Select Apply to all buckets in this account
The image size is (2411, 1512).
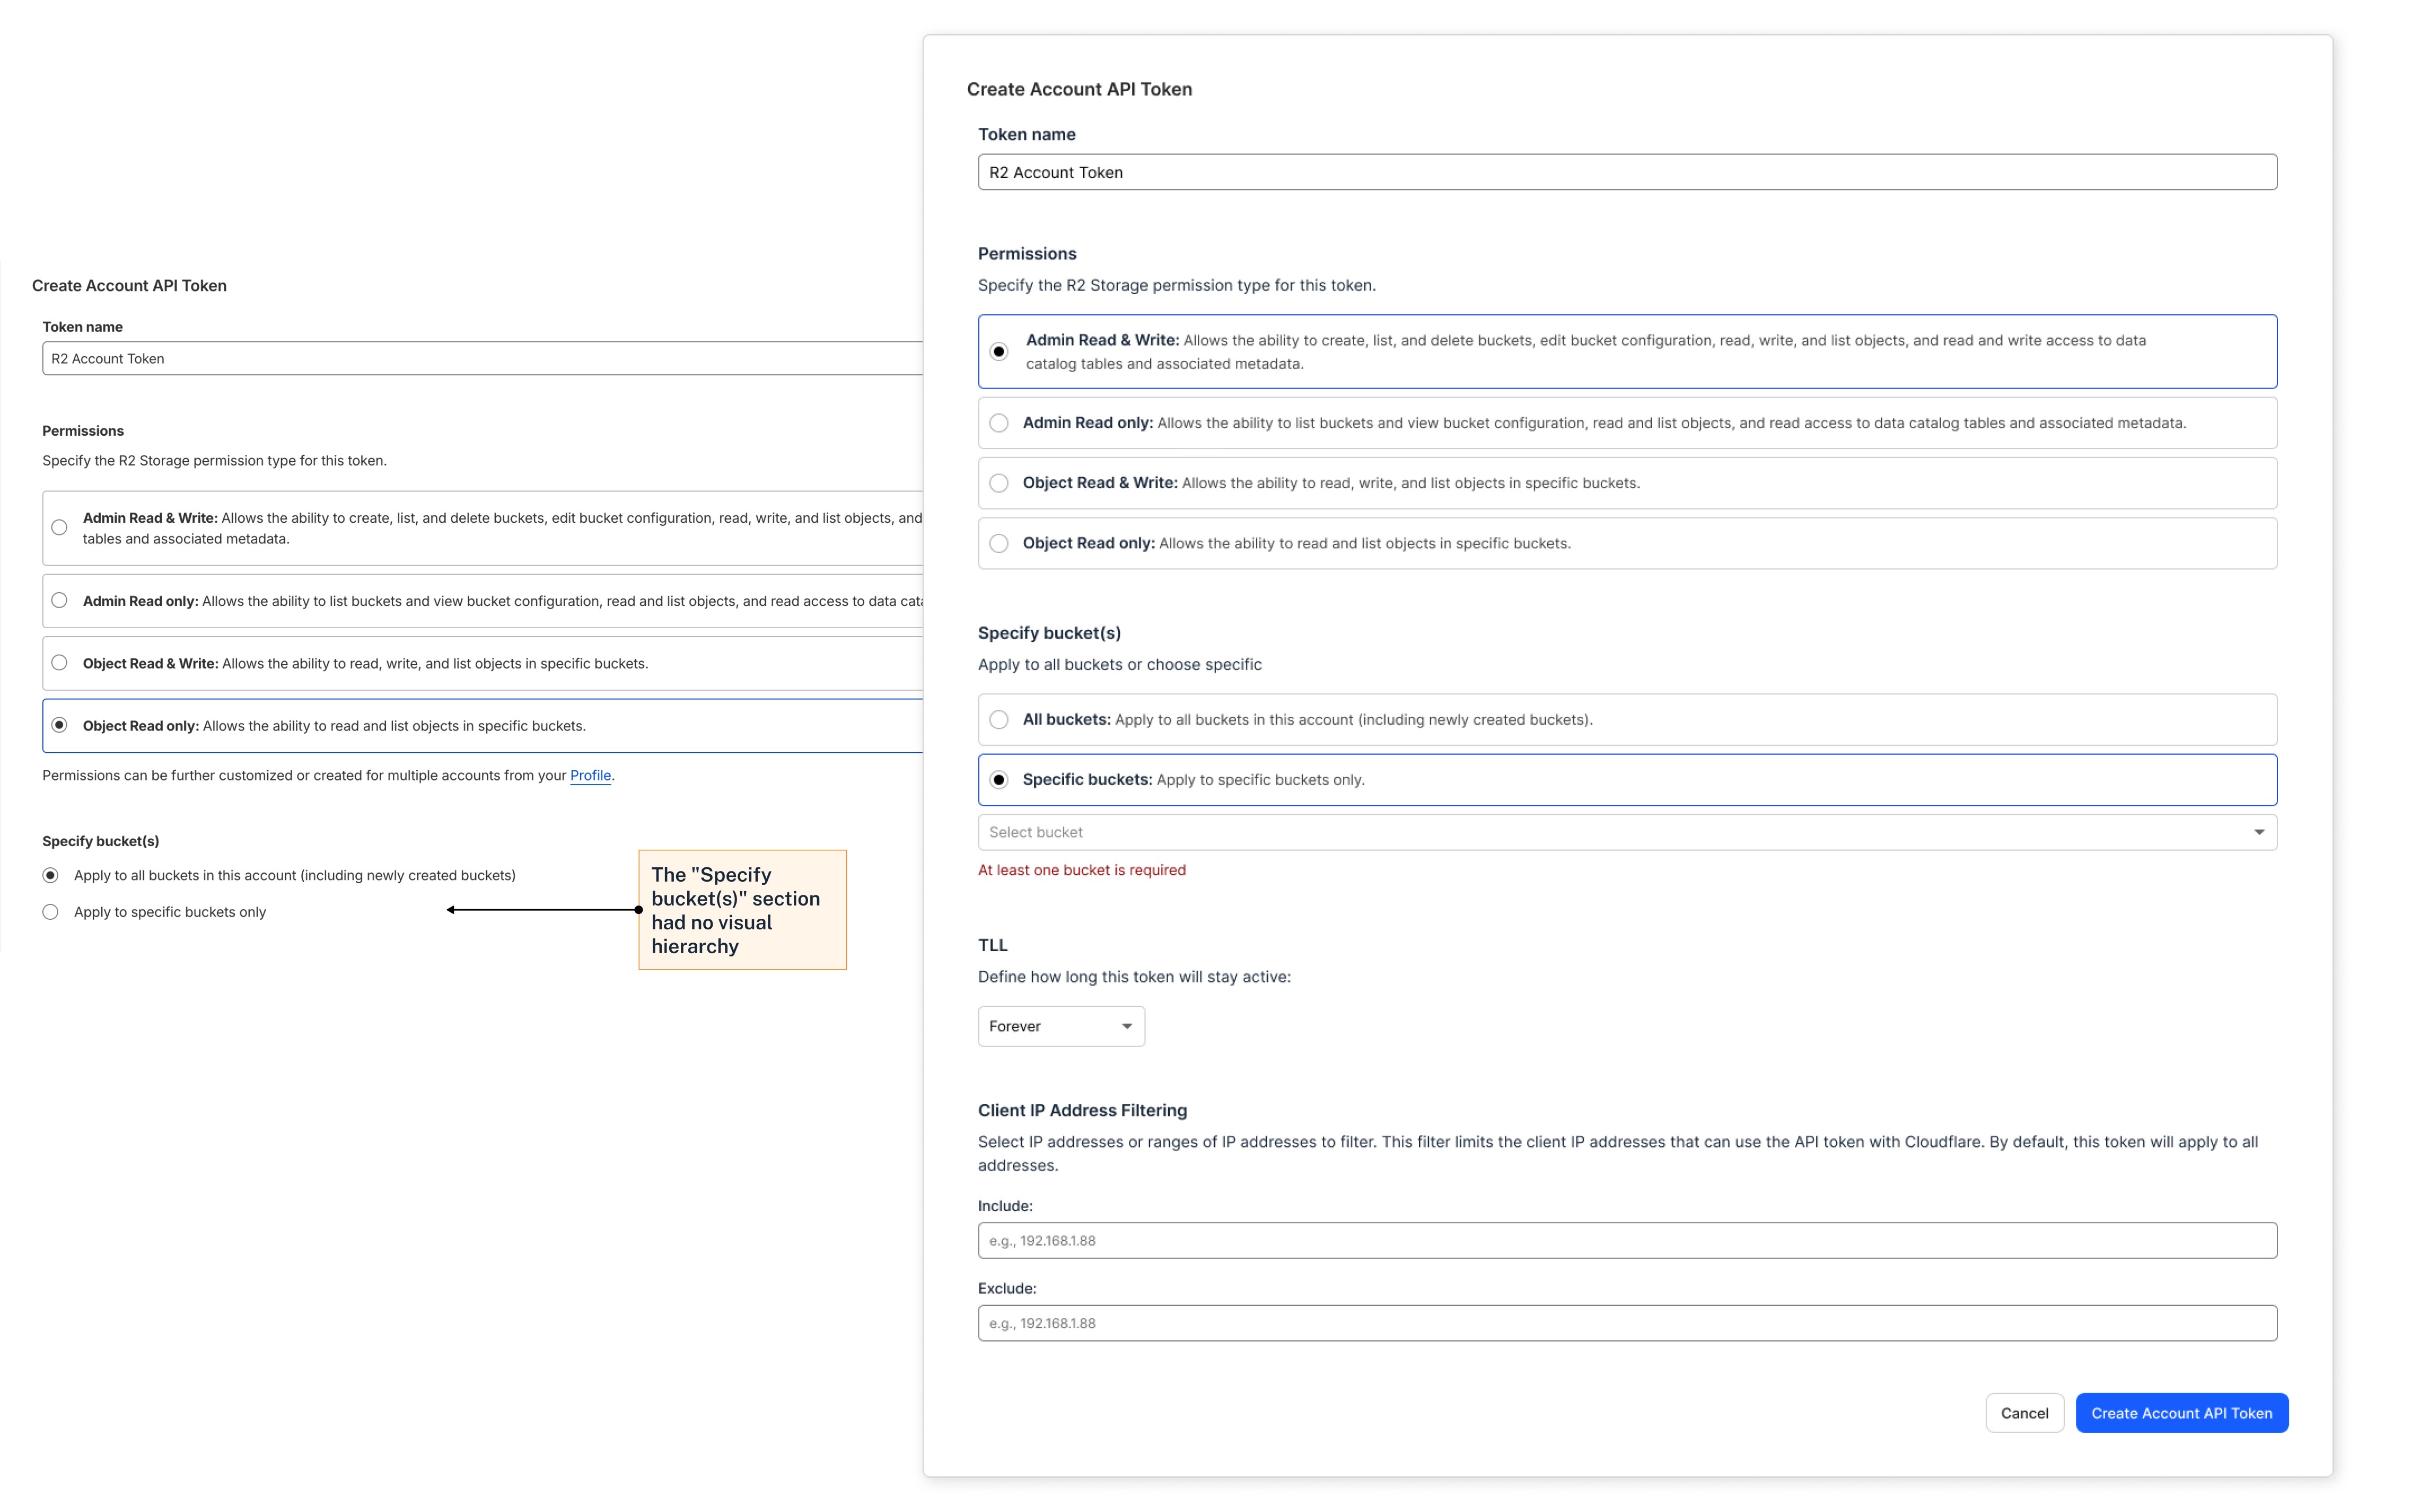pos(51,876)
